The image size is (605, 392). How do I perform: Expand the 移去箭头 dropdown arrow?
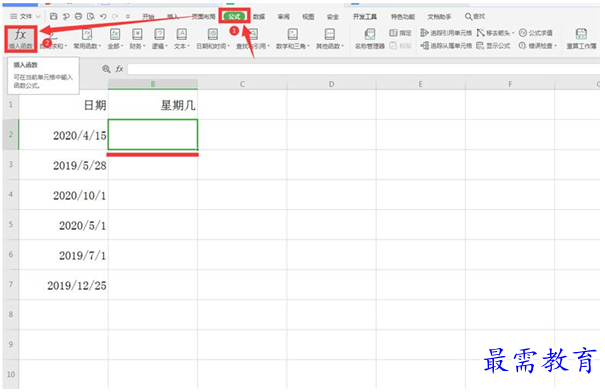[x=513, y=33]
